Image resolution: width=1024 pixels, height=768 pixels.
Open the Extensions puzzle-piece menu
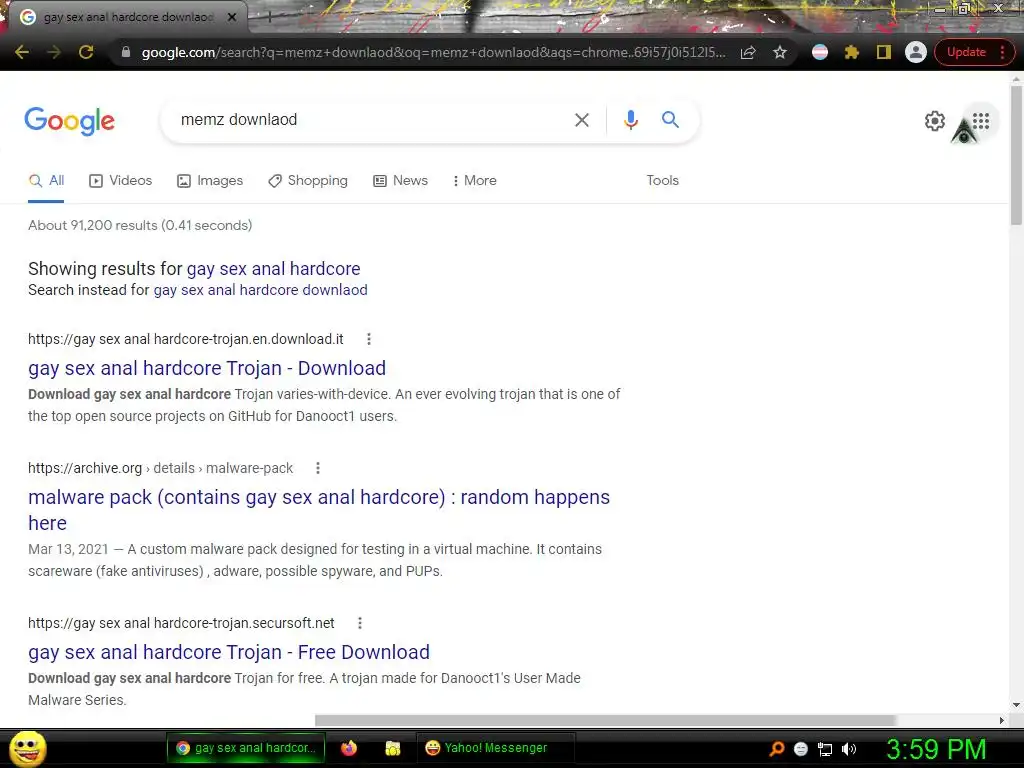pos(852,52)
